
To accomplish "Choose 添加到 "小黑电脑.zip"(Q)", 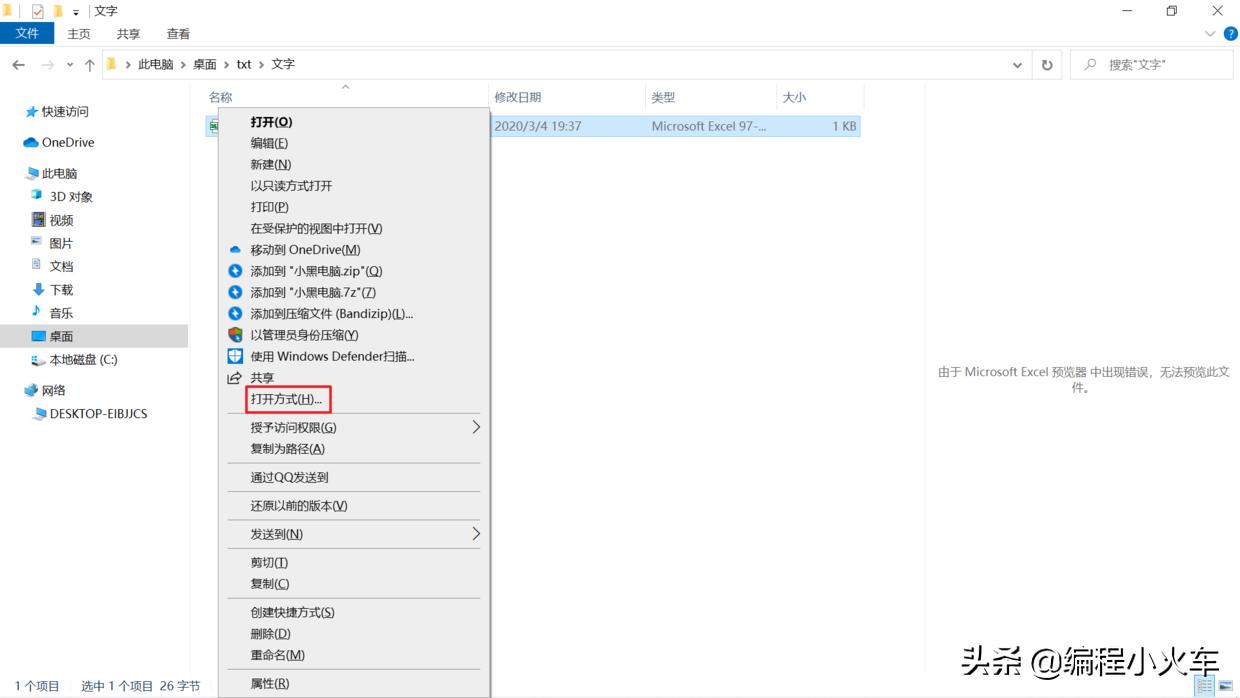I will pyautogui.click(x=354, y=271).
